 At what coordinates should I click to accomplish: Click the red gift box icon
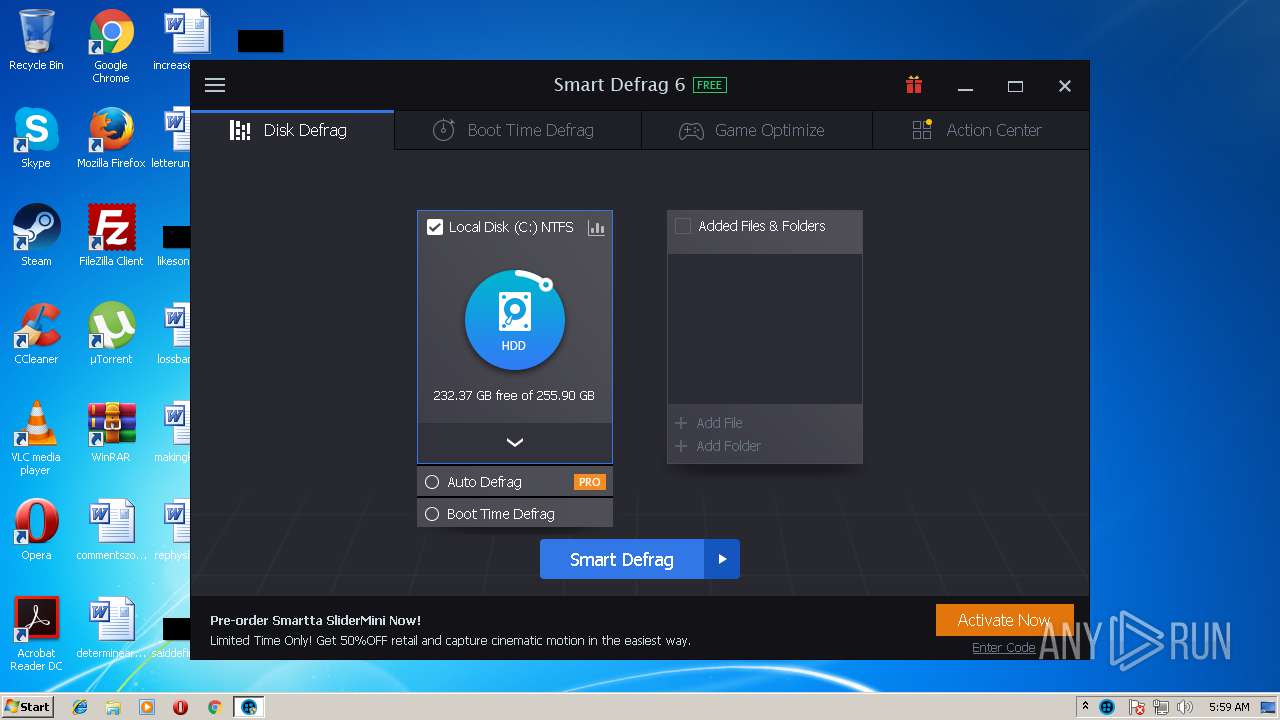(x=914, y=85)
